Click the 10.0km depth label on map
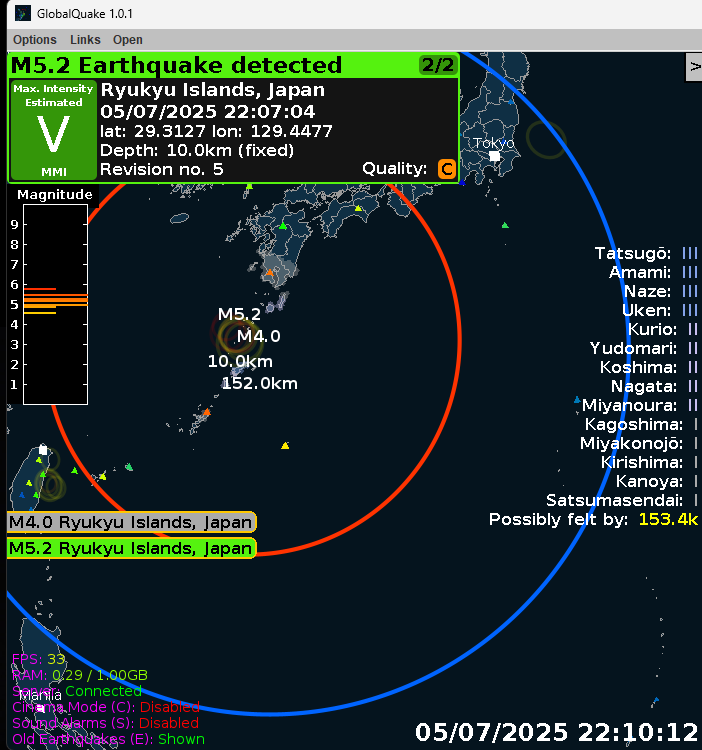 point(240,361)
